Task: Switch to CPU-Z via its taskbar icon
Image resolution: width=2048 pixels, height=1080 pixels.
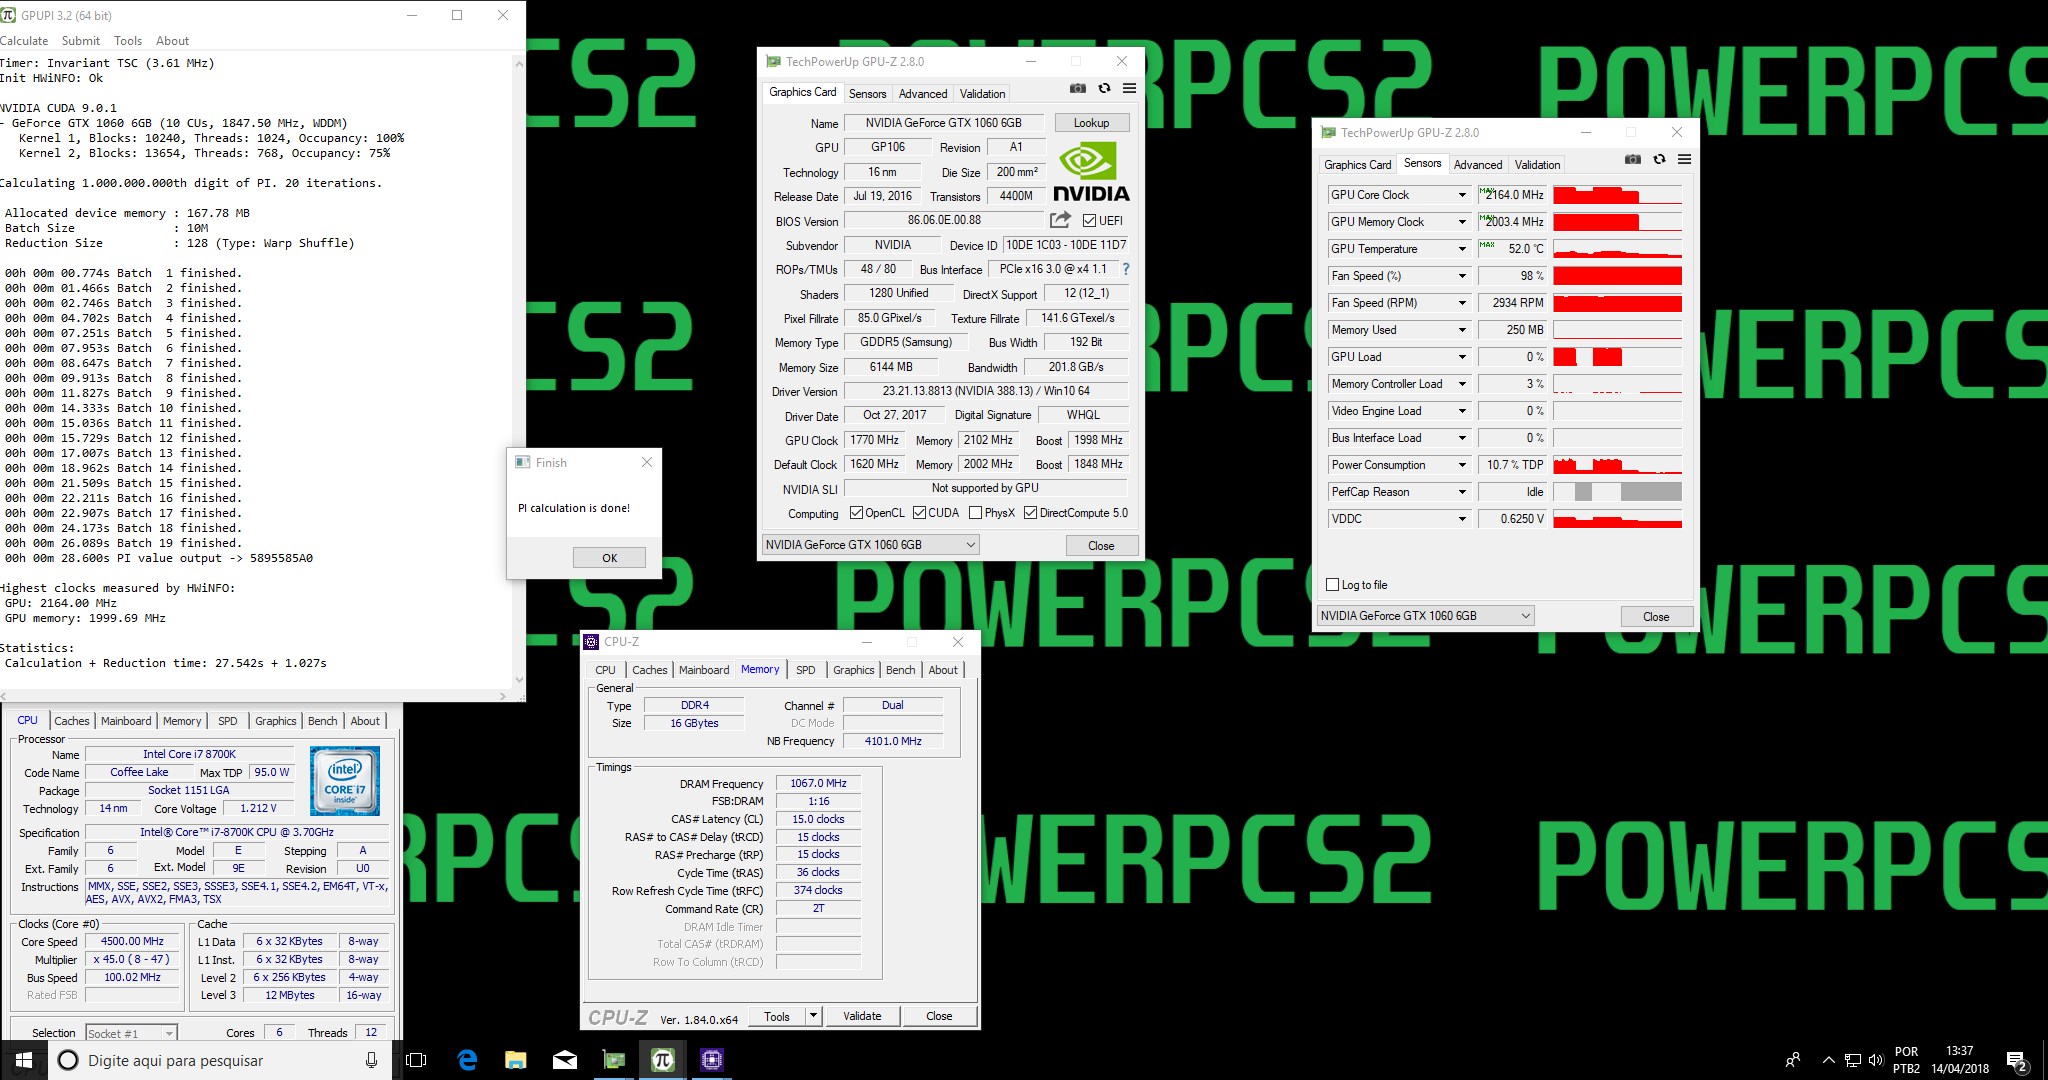Action: click(711, 1060)
